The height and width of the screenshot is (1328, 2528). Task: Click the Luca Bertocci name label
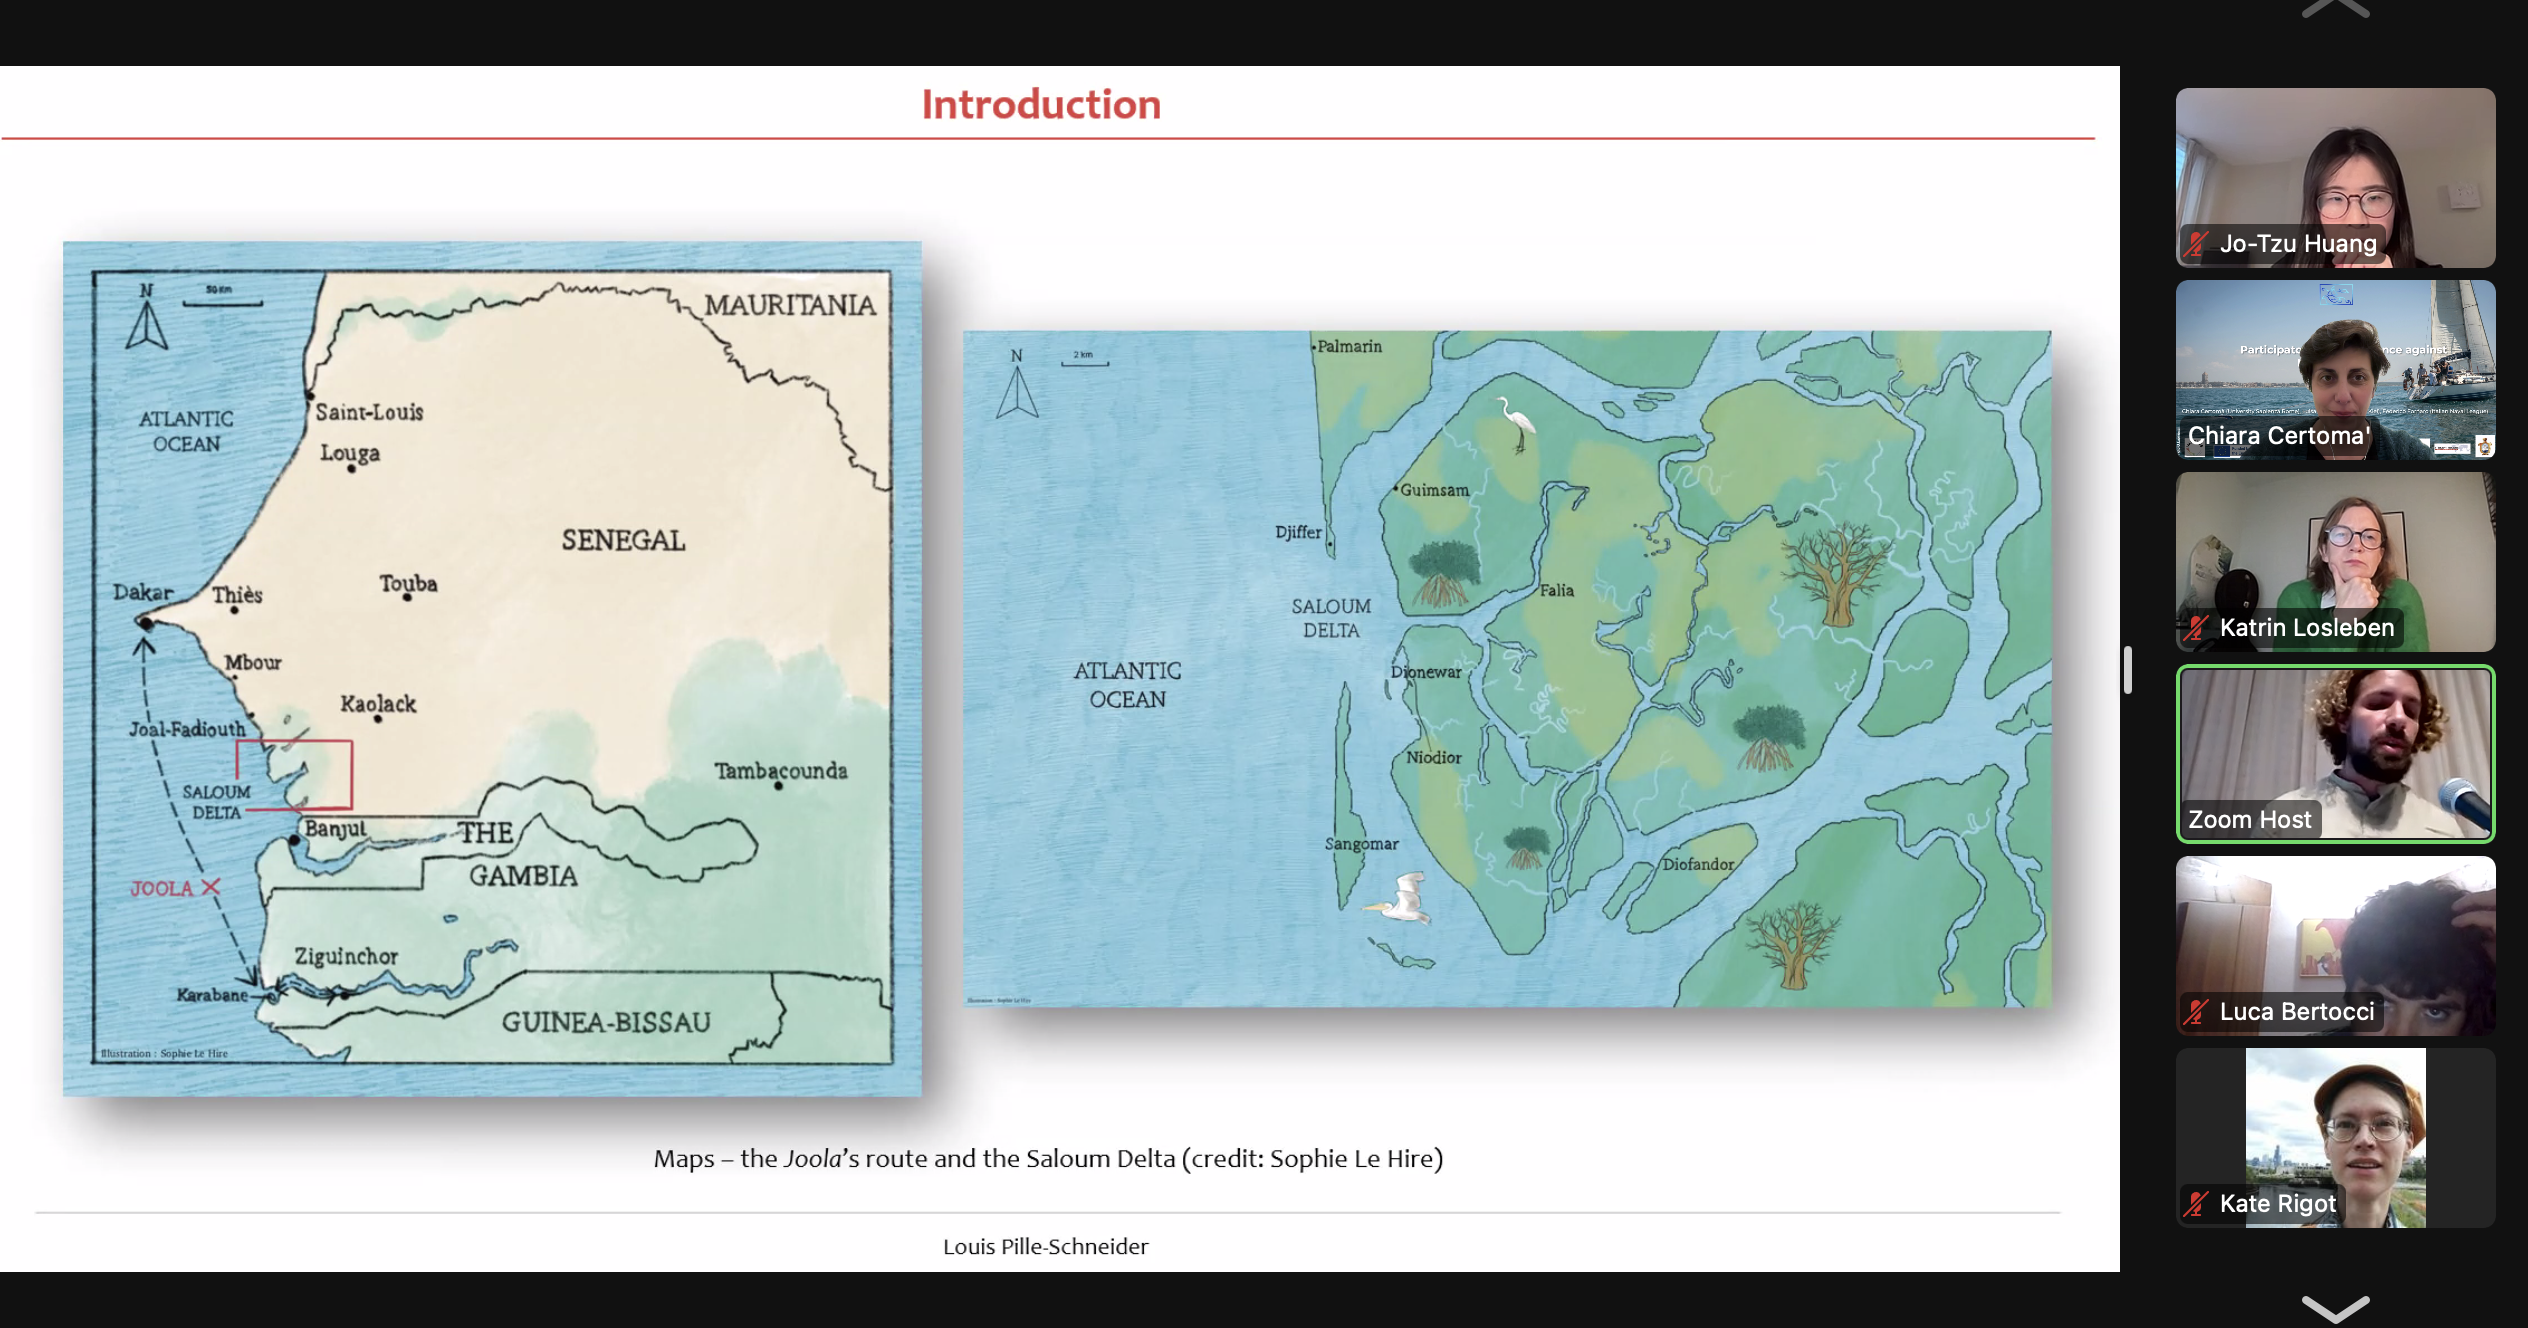pos(2296,1012)
